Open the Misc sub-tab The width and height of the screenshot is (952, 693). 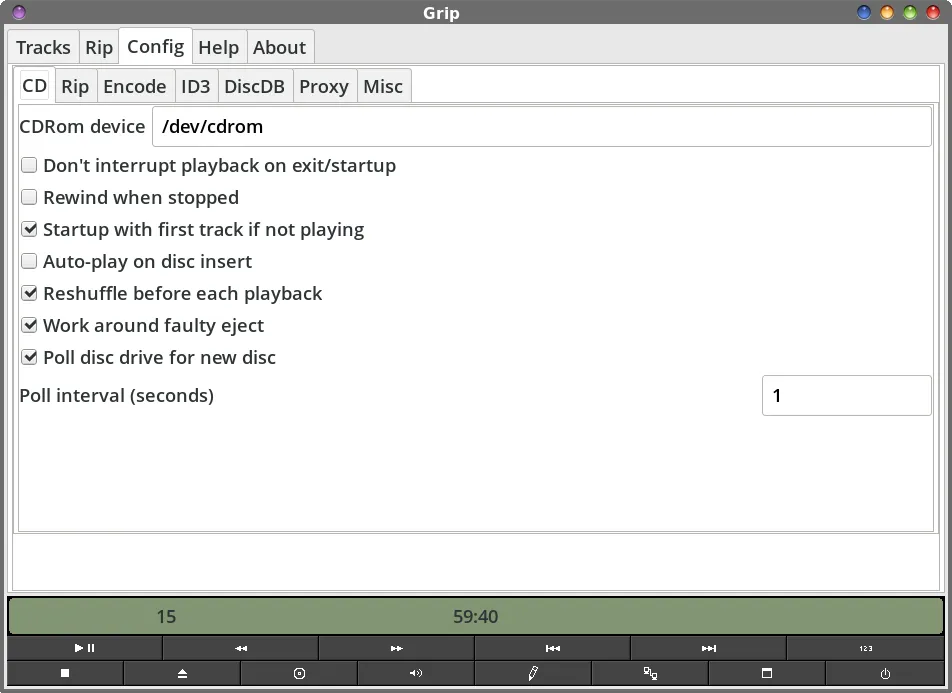383,86
